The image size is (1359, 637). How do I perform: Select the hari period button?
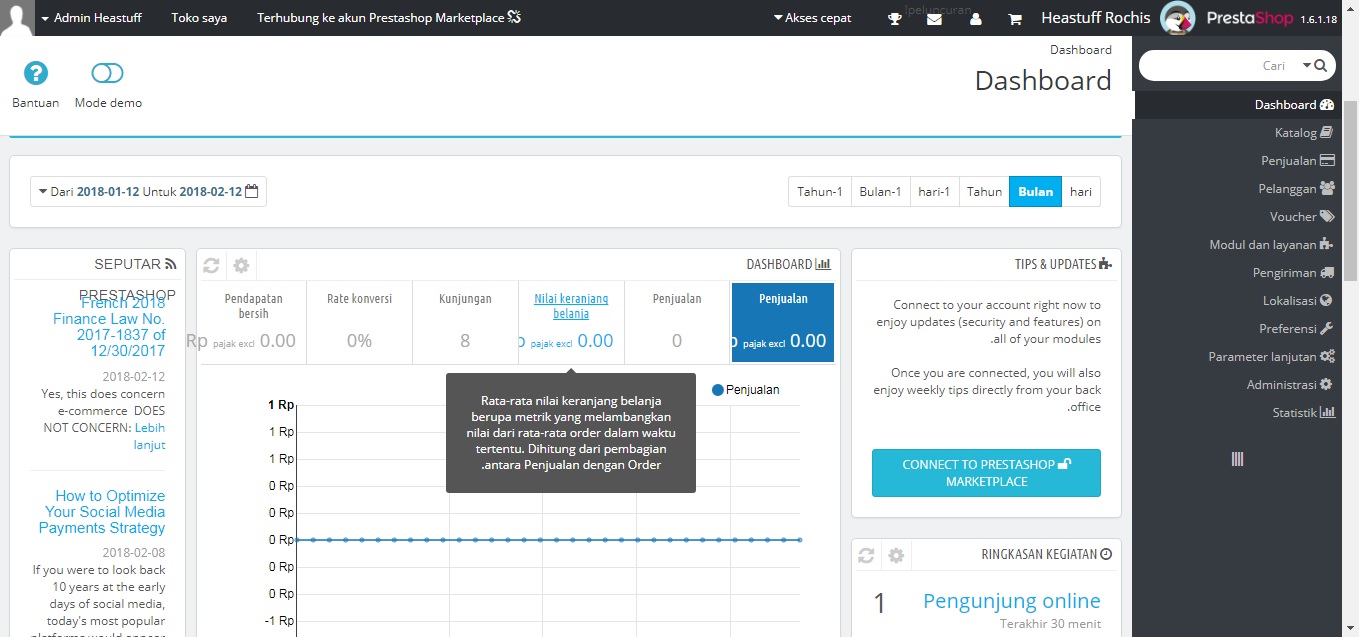1081,192
